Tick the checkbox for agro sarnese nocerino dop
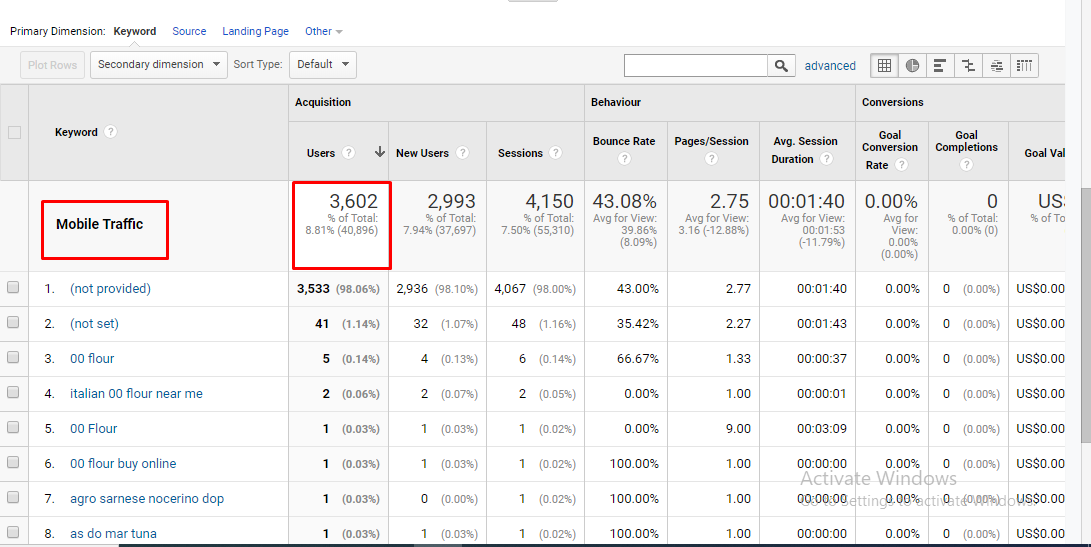 tap(13, 498)
